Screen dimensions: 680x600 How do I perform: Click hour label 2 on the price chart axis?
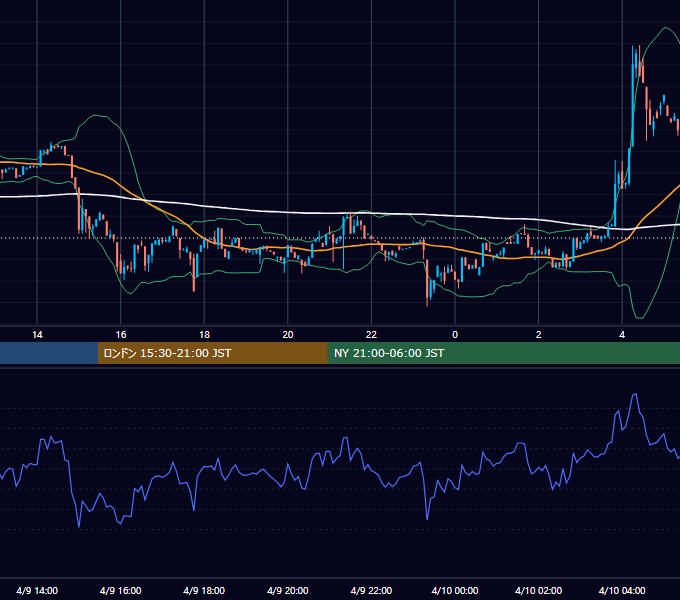pyautogui.click(x=539, y=335)
